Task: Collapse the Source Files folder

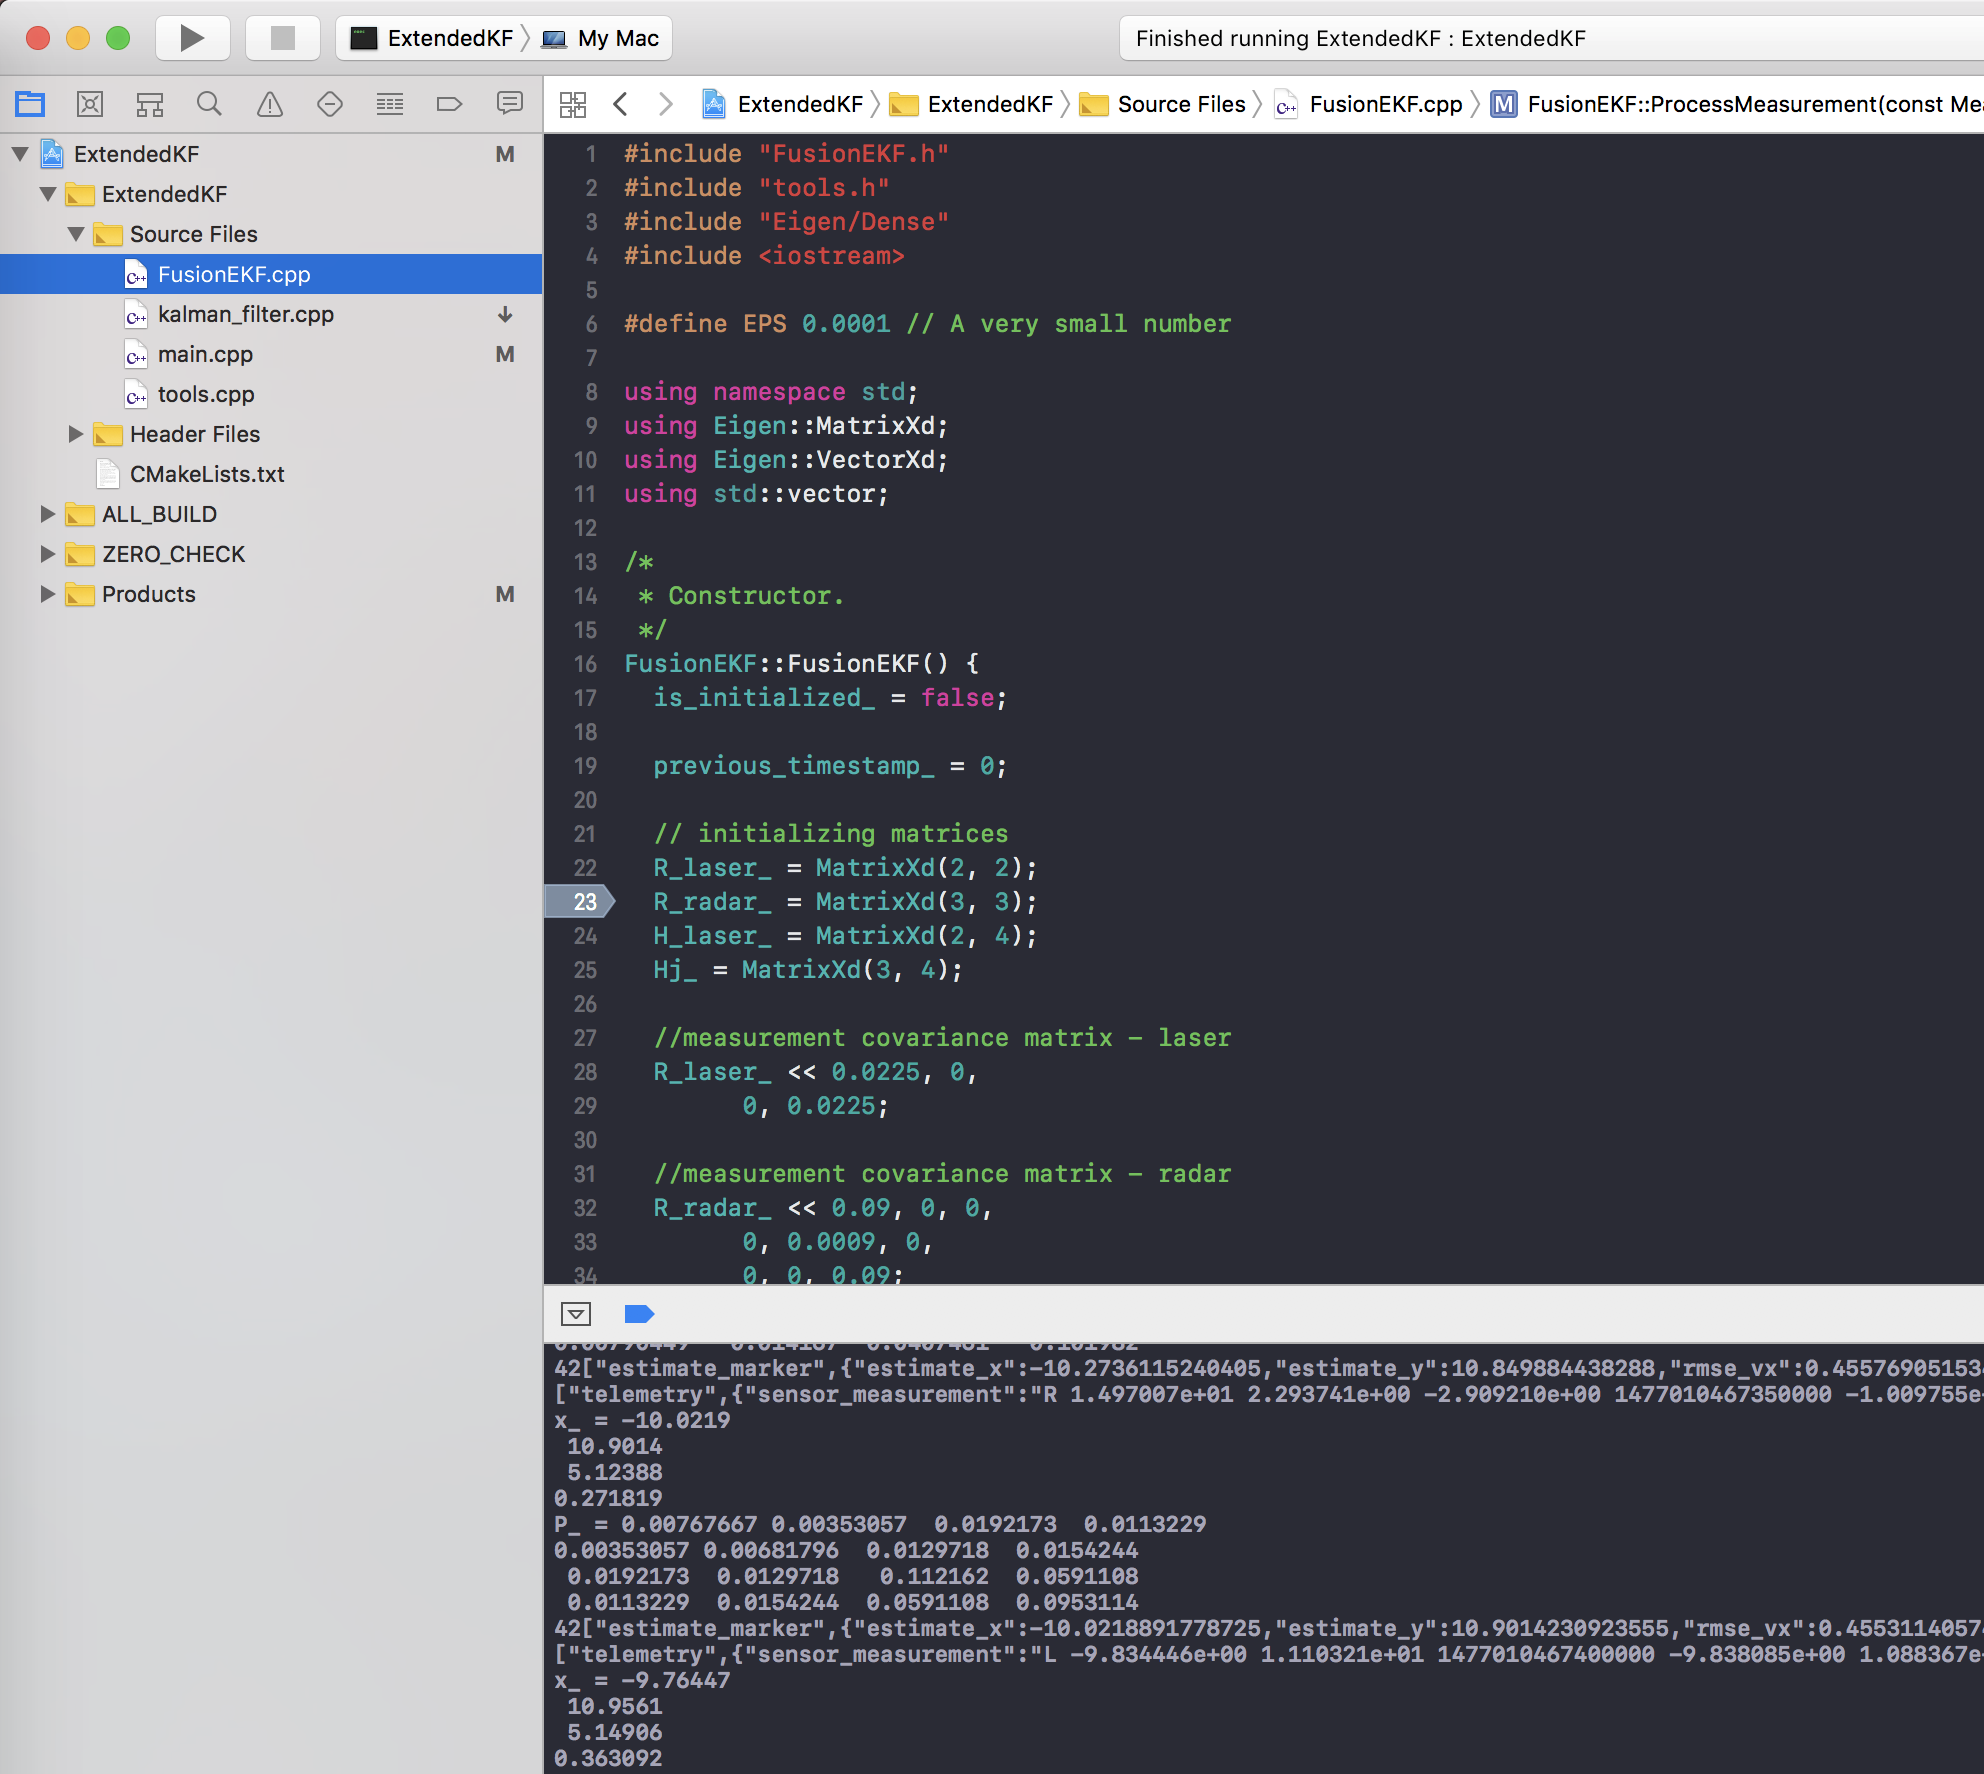Action: click(76, 234)
